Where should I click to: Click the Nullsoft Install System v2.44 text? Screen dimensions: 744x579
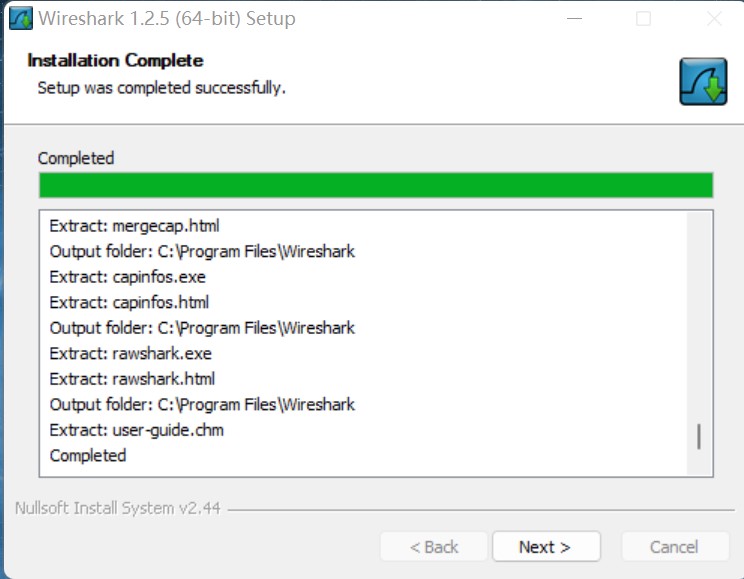pos(118,508)
